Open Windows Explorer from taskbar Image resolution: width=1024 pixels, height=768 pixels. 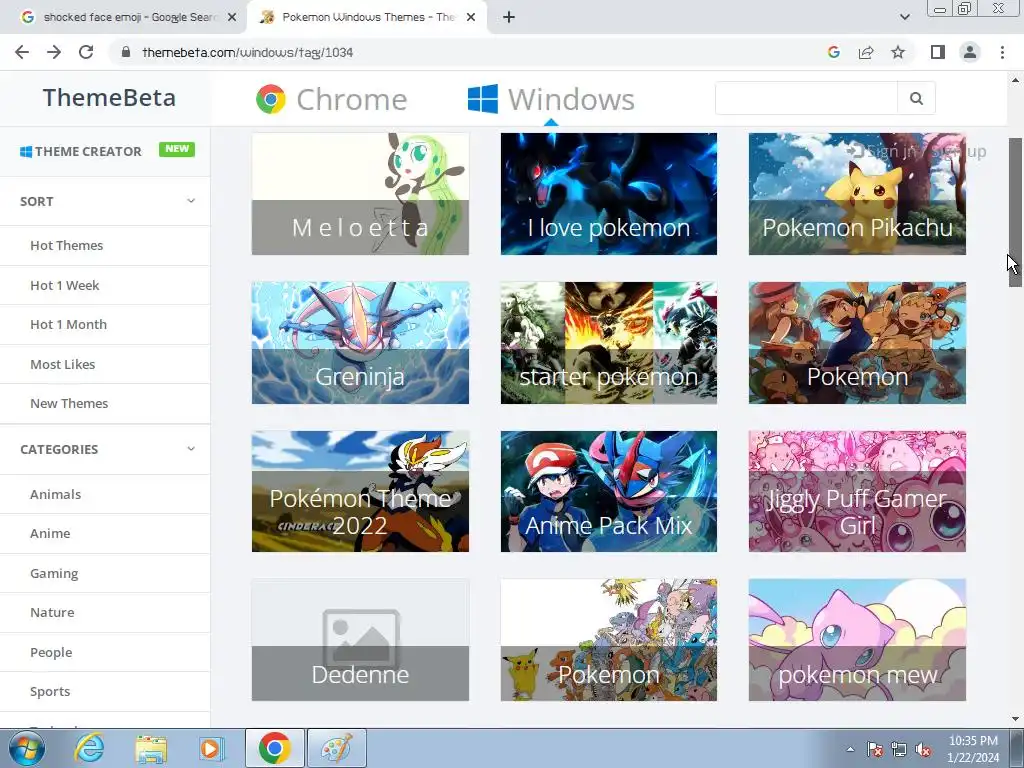point(151,748)
